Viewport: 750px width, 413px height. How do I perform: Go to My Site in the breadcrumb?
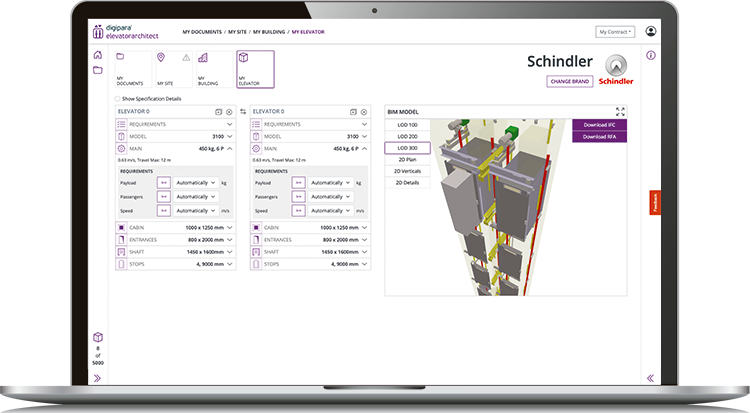click(x=237, y=32)
